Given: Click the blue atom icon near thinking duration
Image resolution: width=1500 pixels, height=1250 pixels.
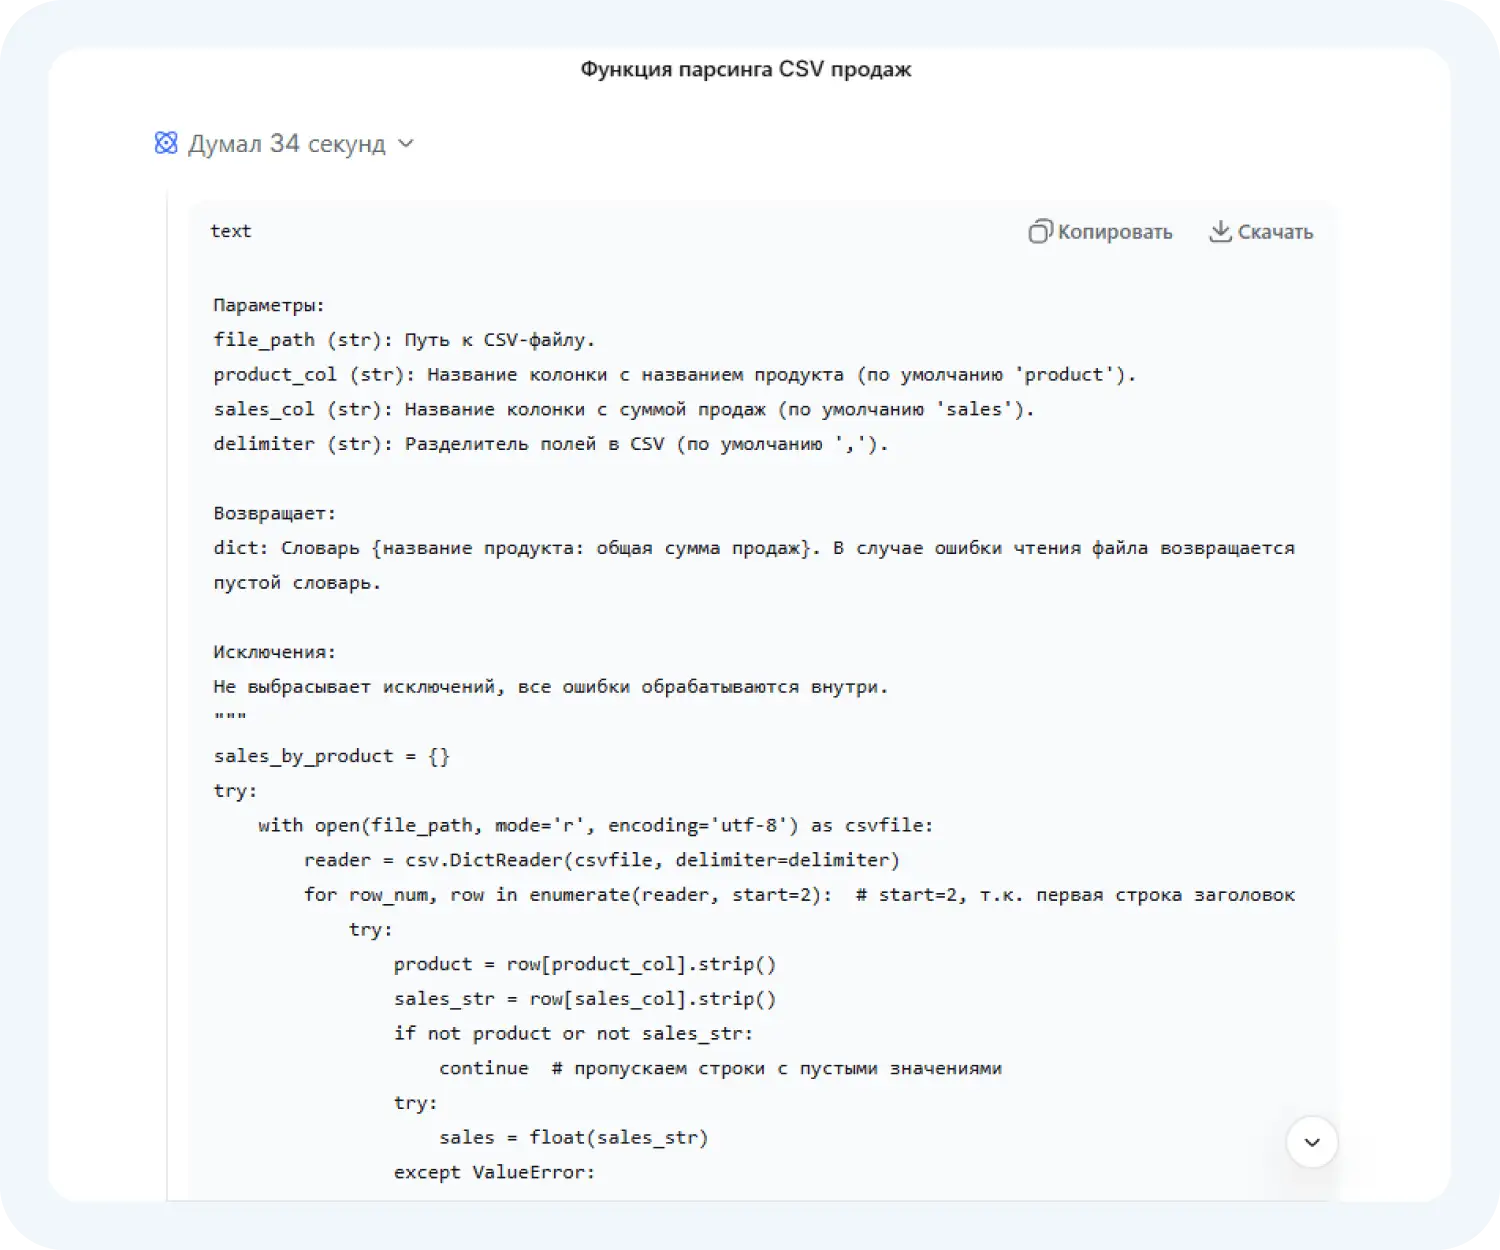Looking at the screenshot, I should pyautogui.click(x=167, y=143).
